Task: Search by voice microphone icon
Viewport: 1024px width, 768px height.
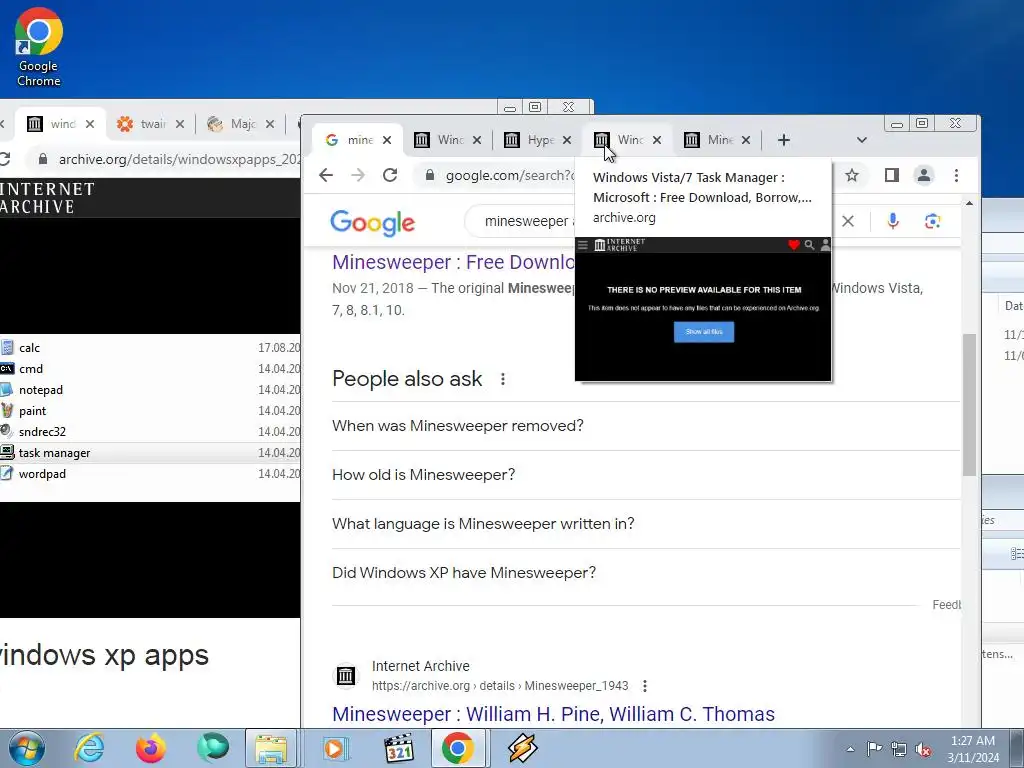Action: click(893, 221)
